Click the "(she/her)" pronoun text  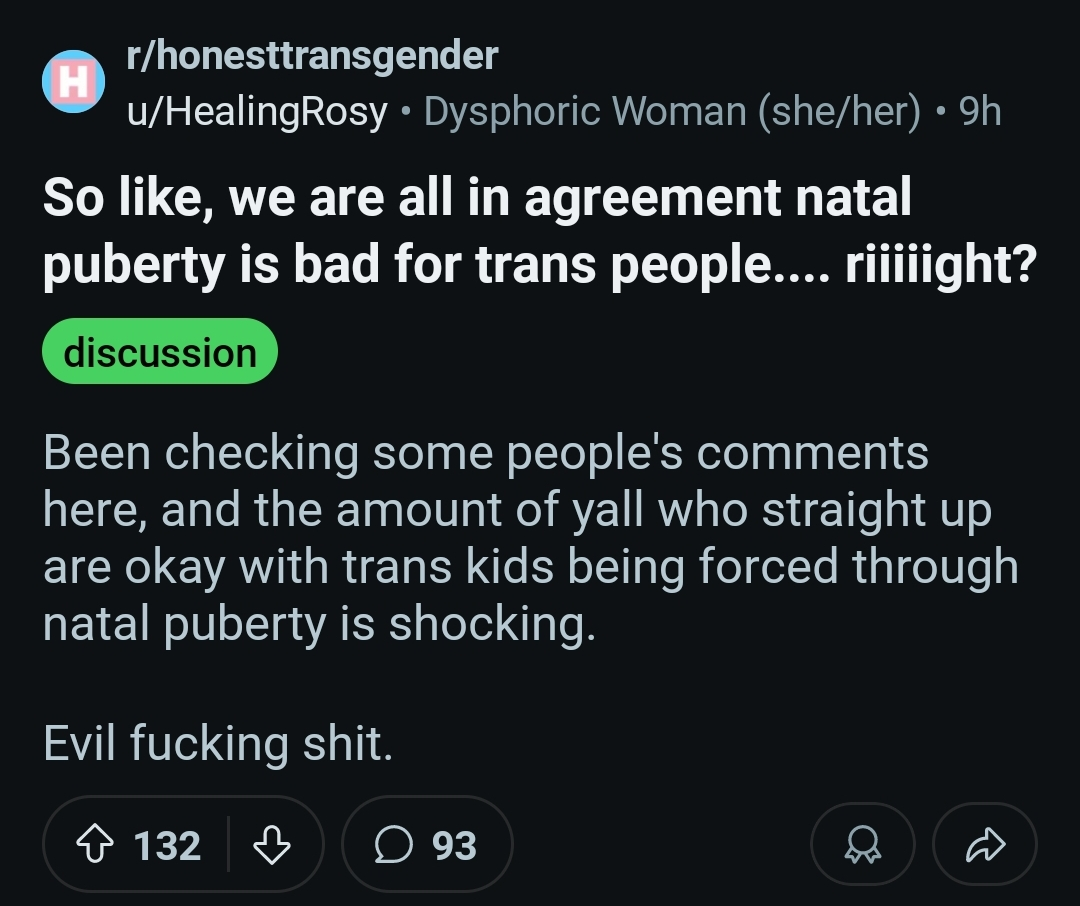[839, 112]
